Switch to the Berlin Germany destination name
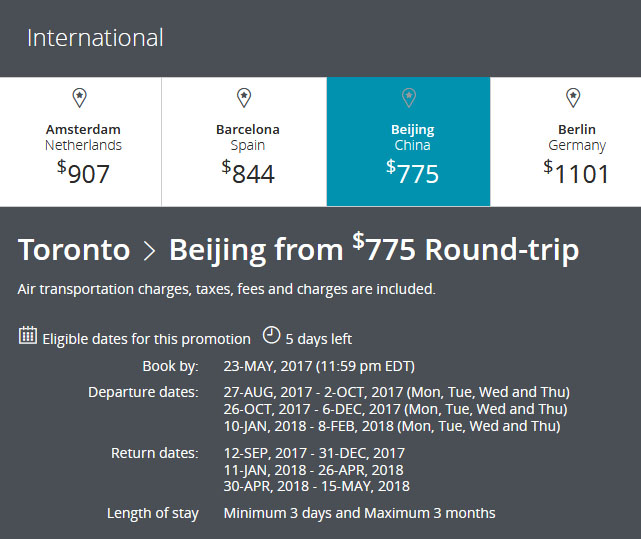 point(576,137)
